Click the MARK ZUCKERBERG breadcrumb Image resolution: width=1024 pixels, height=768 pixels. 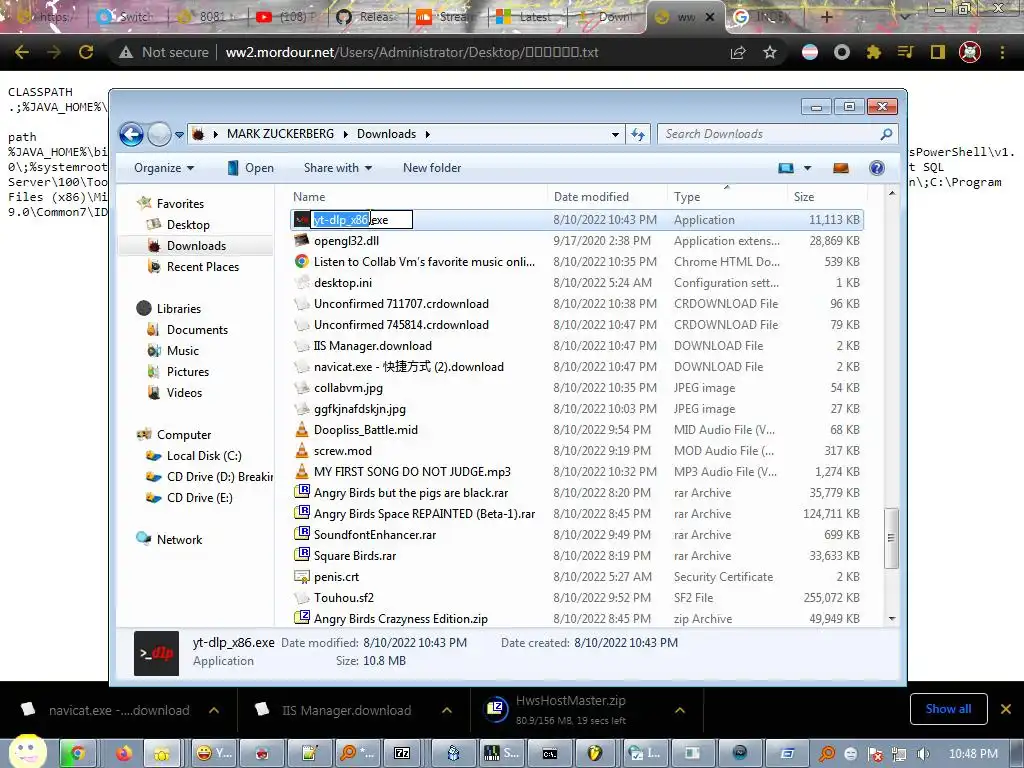pyautogui.click(x=280, y=134)
